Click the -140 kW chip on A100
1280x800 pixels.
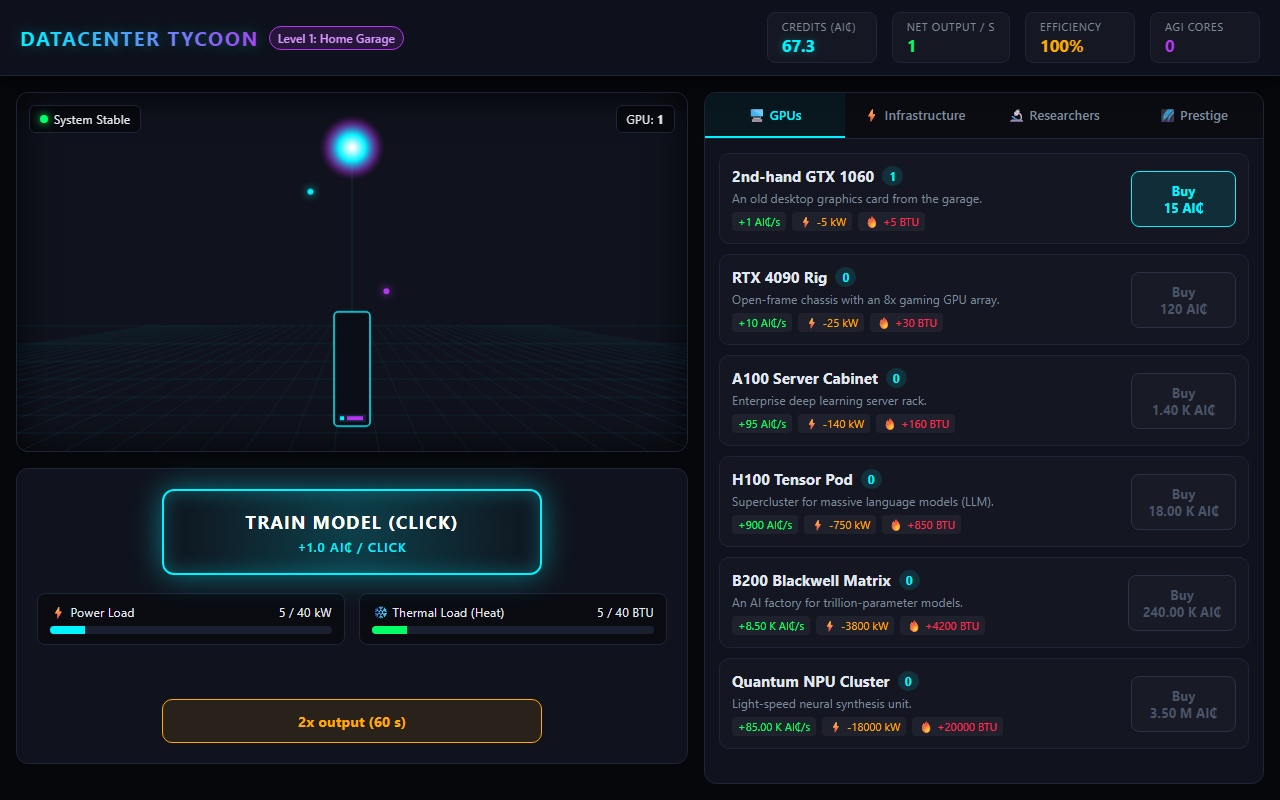click(836, 424)
